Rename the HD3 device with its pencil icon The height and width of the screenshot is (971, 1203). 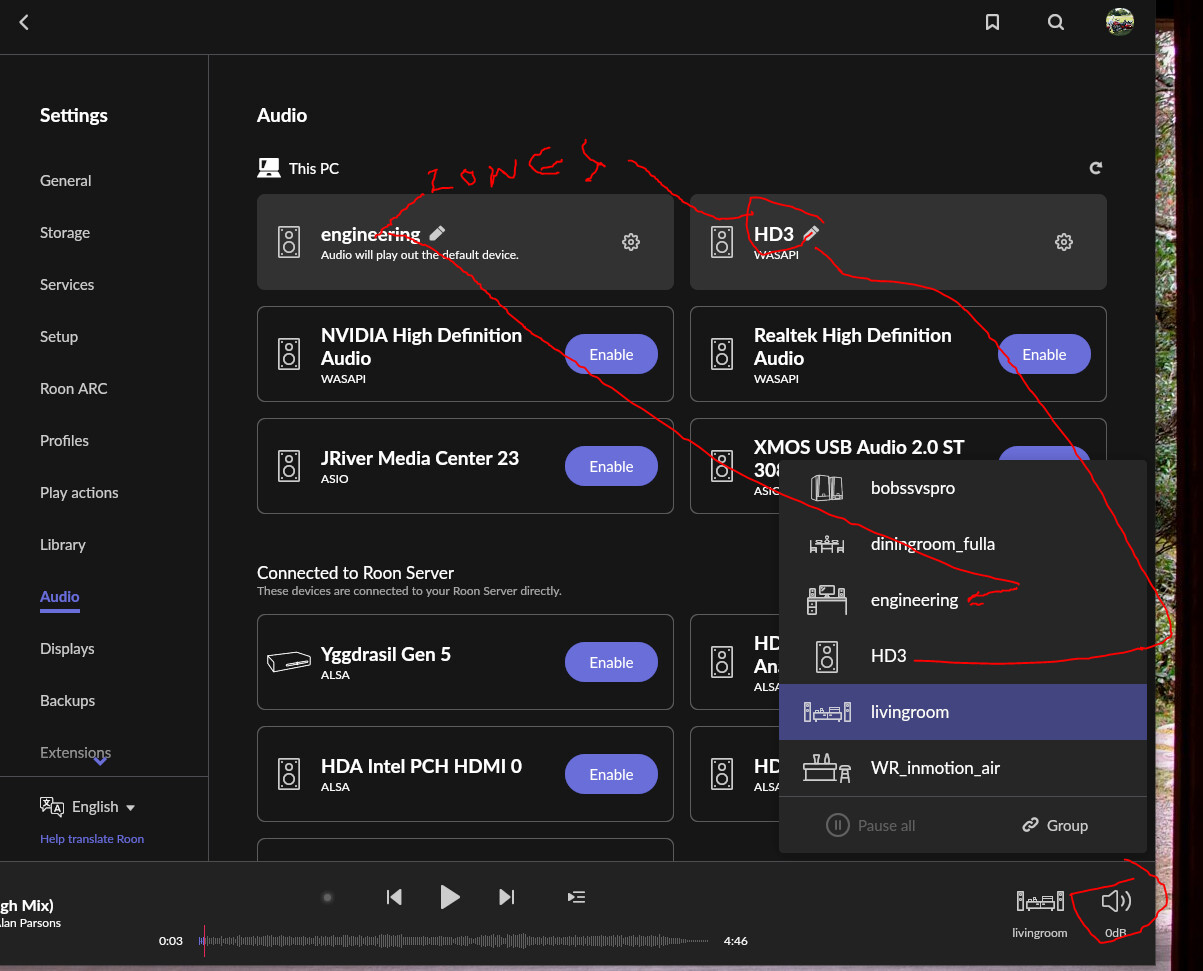pos(811,233)
